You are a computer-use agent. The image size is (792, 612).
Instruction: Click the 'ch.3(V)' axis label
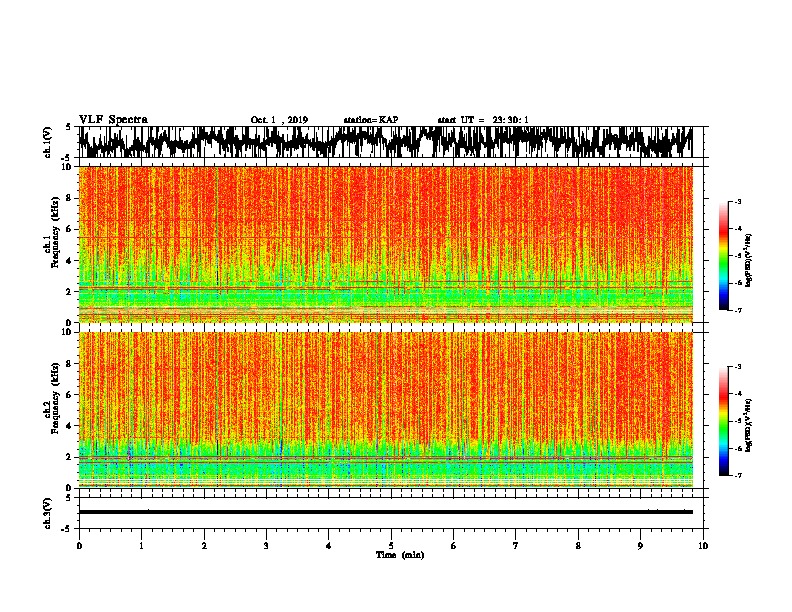point(48,514)
